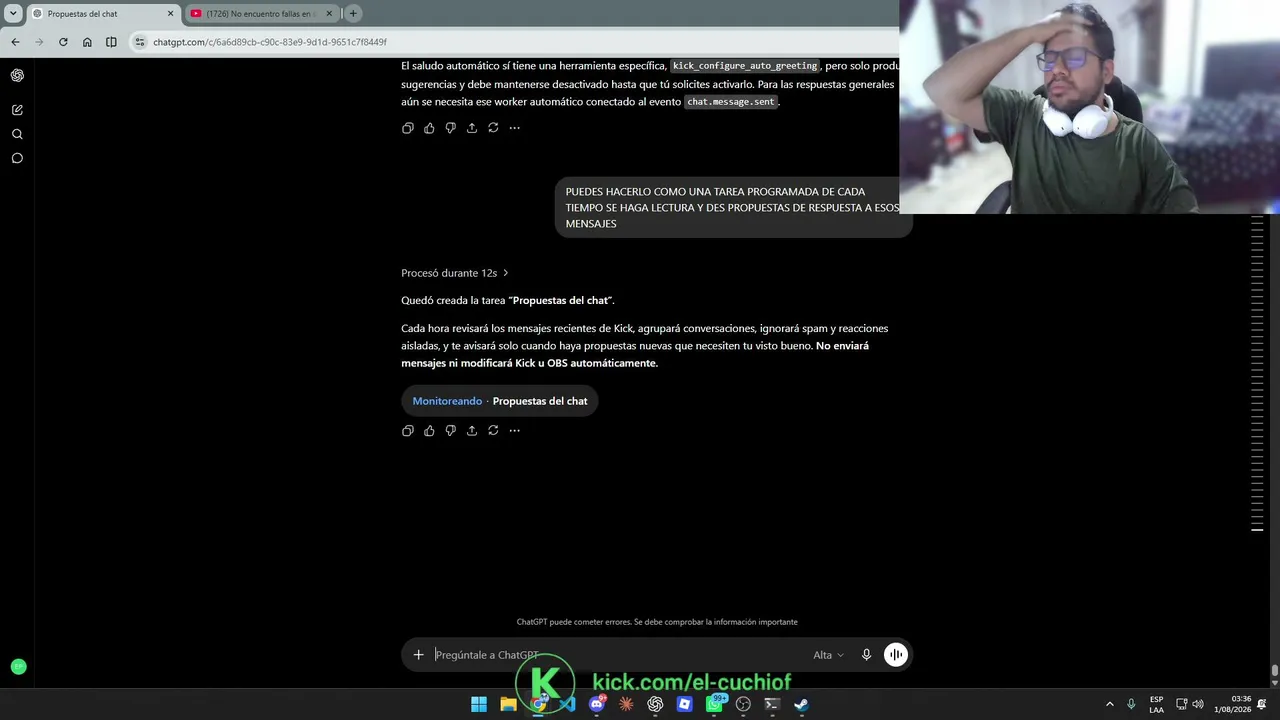Open Discord from the taskbar

point(597,704)
